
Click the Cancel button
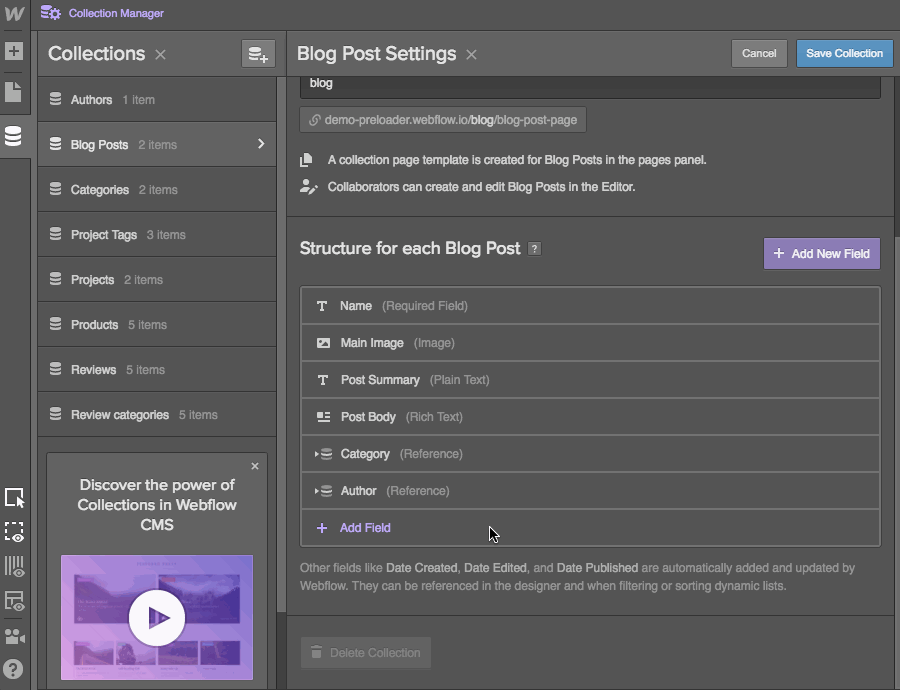tap(759, 53)
